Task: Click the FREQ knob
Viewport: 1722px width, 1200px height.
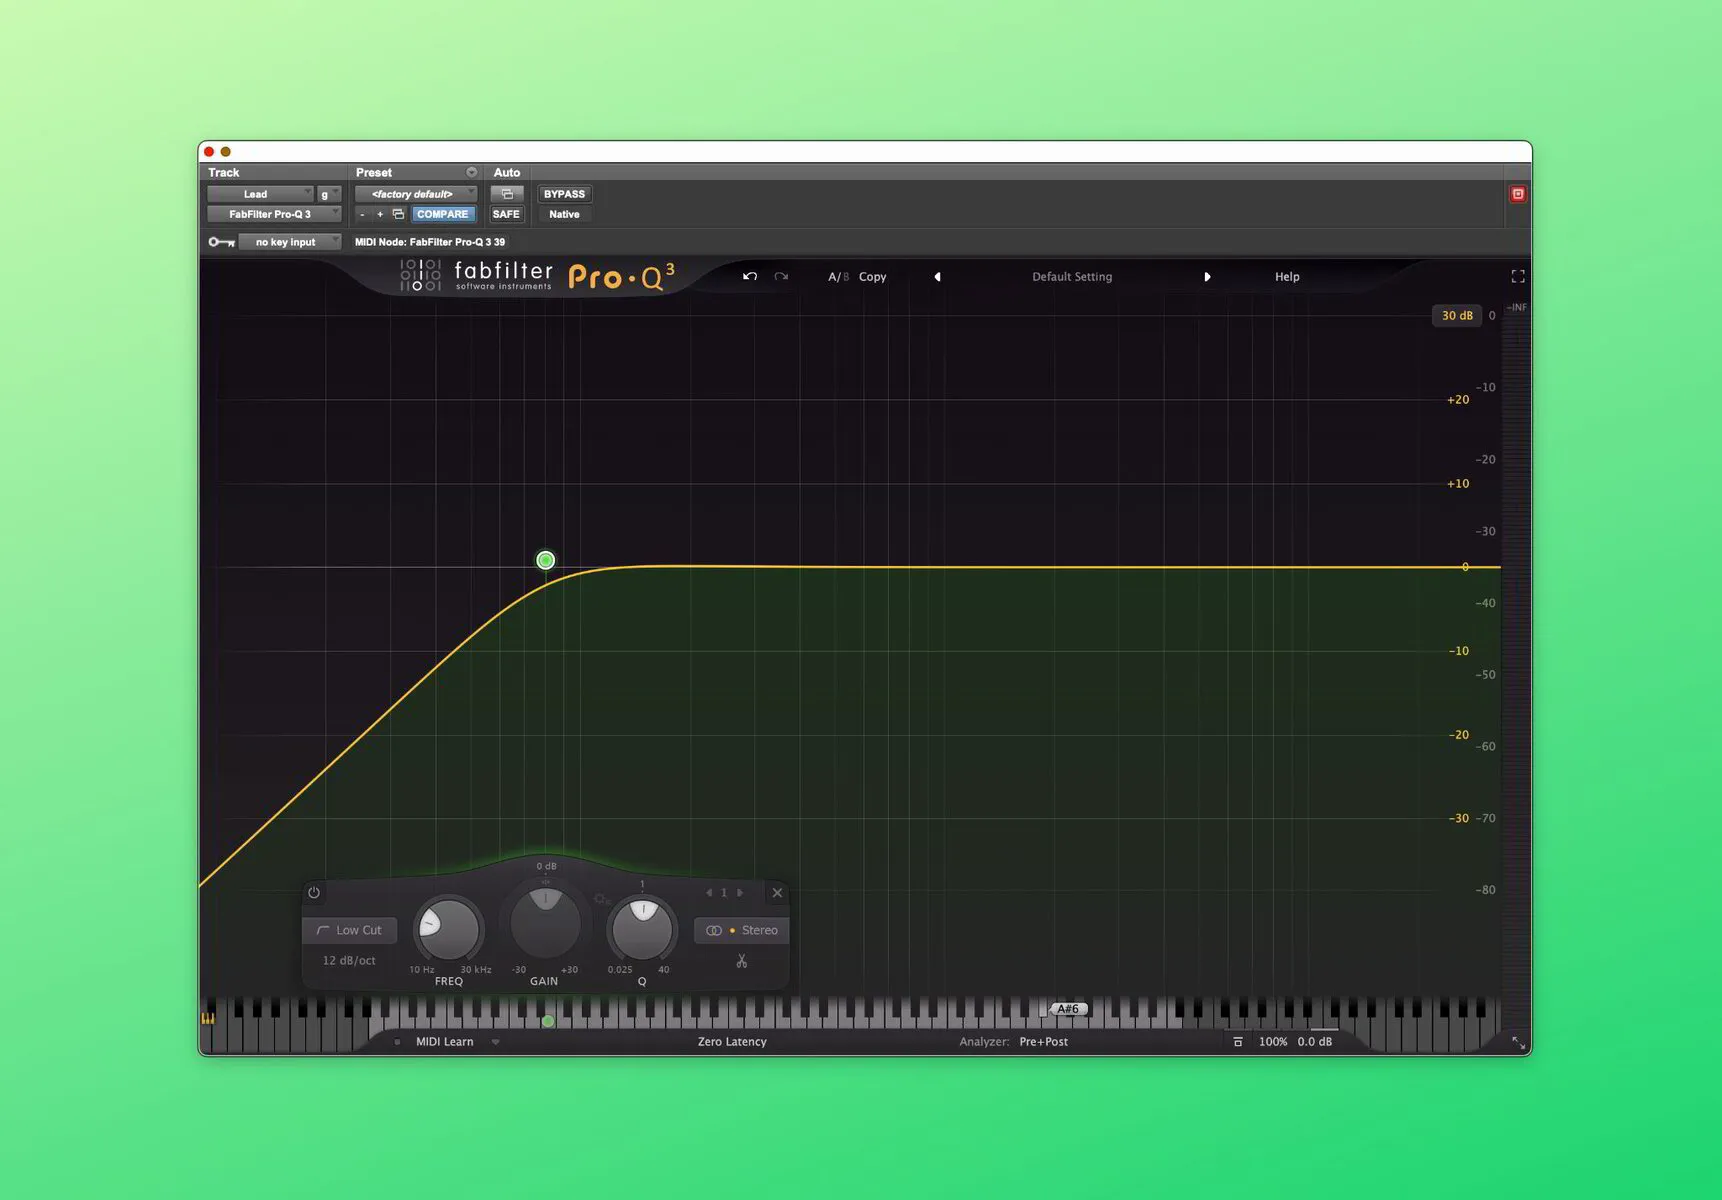Action: pos(448,929)
